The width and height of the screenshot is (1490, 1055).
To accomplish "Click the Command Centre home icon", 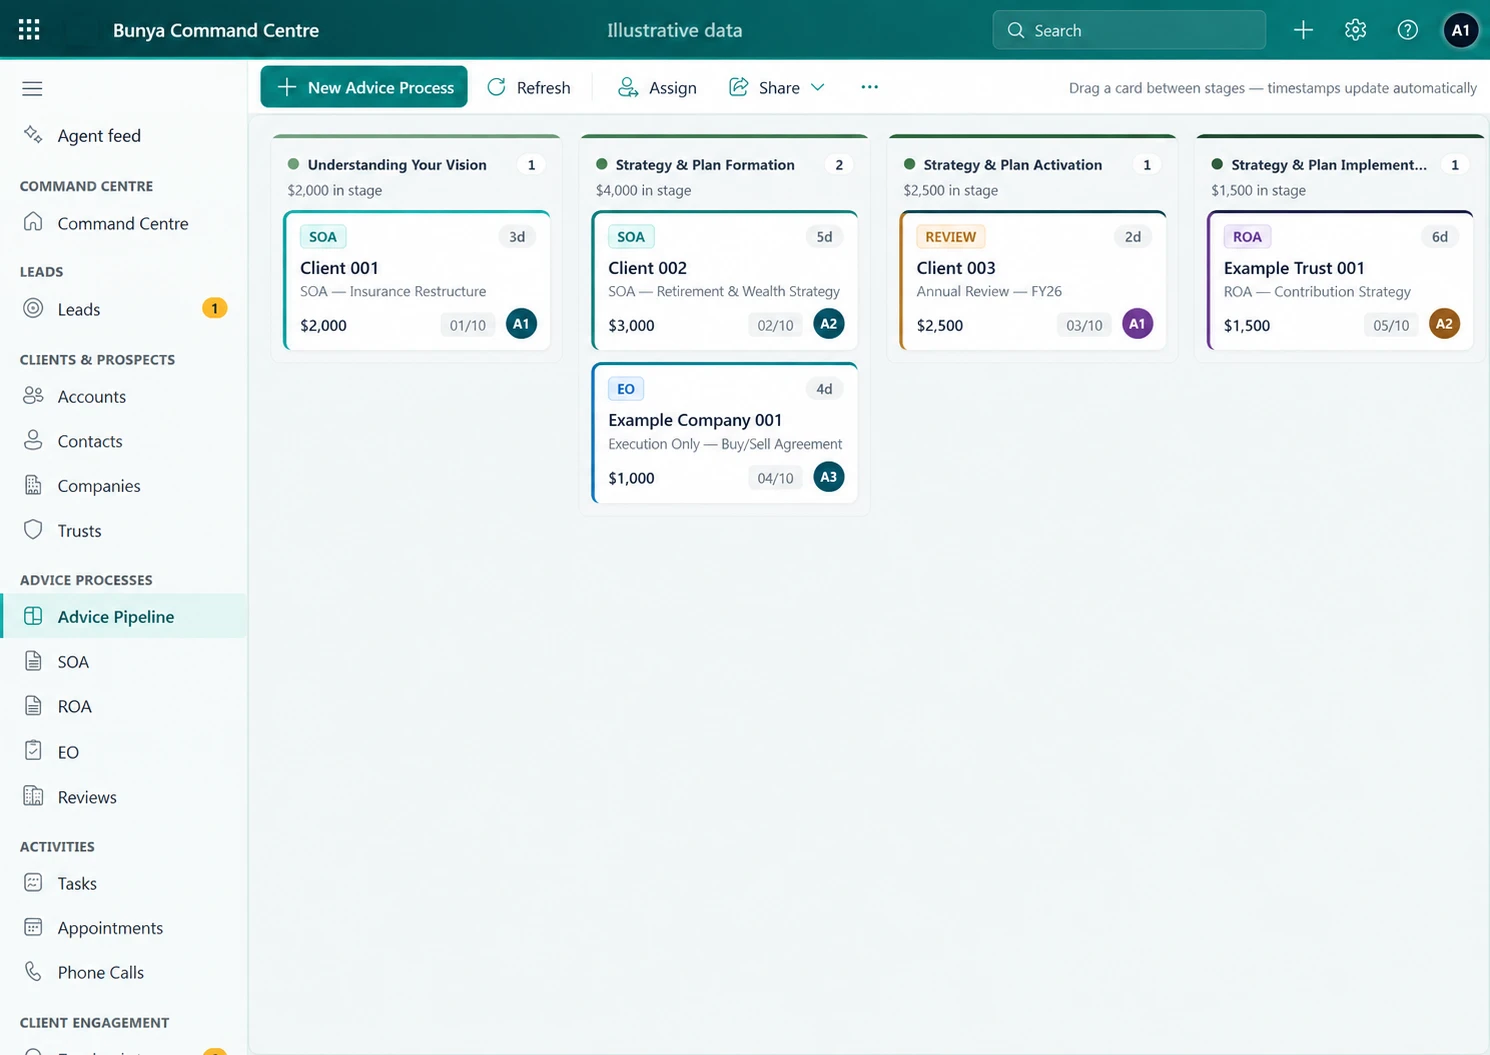I will tap(33, 222).
